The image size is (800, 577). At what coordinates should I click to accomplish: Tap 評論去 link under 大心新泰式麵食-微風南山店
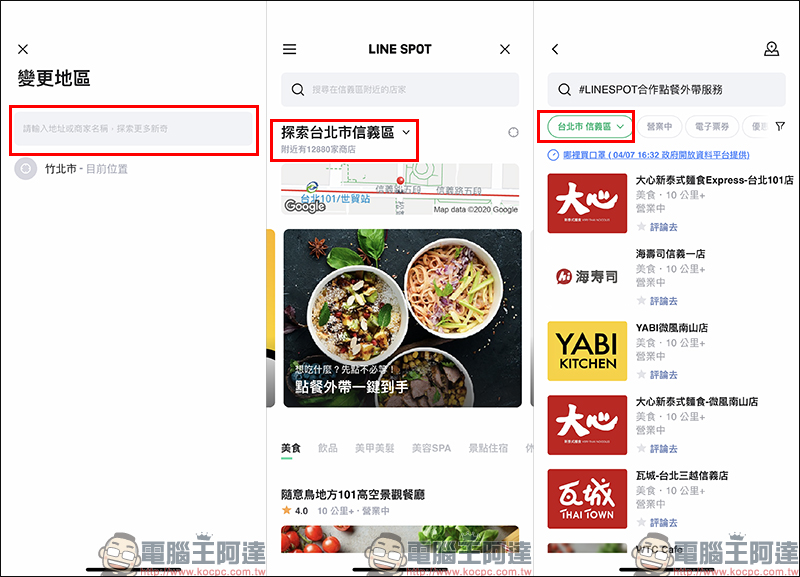click(x=664, y=449)
